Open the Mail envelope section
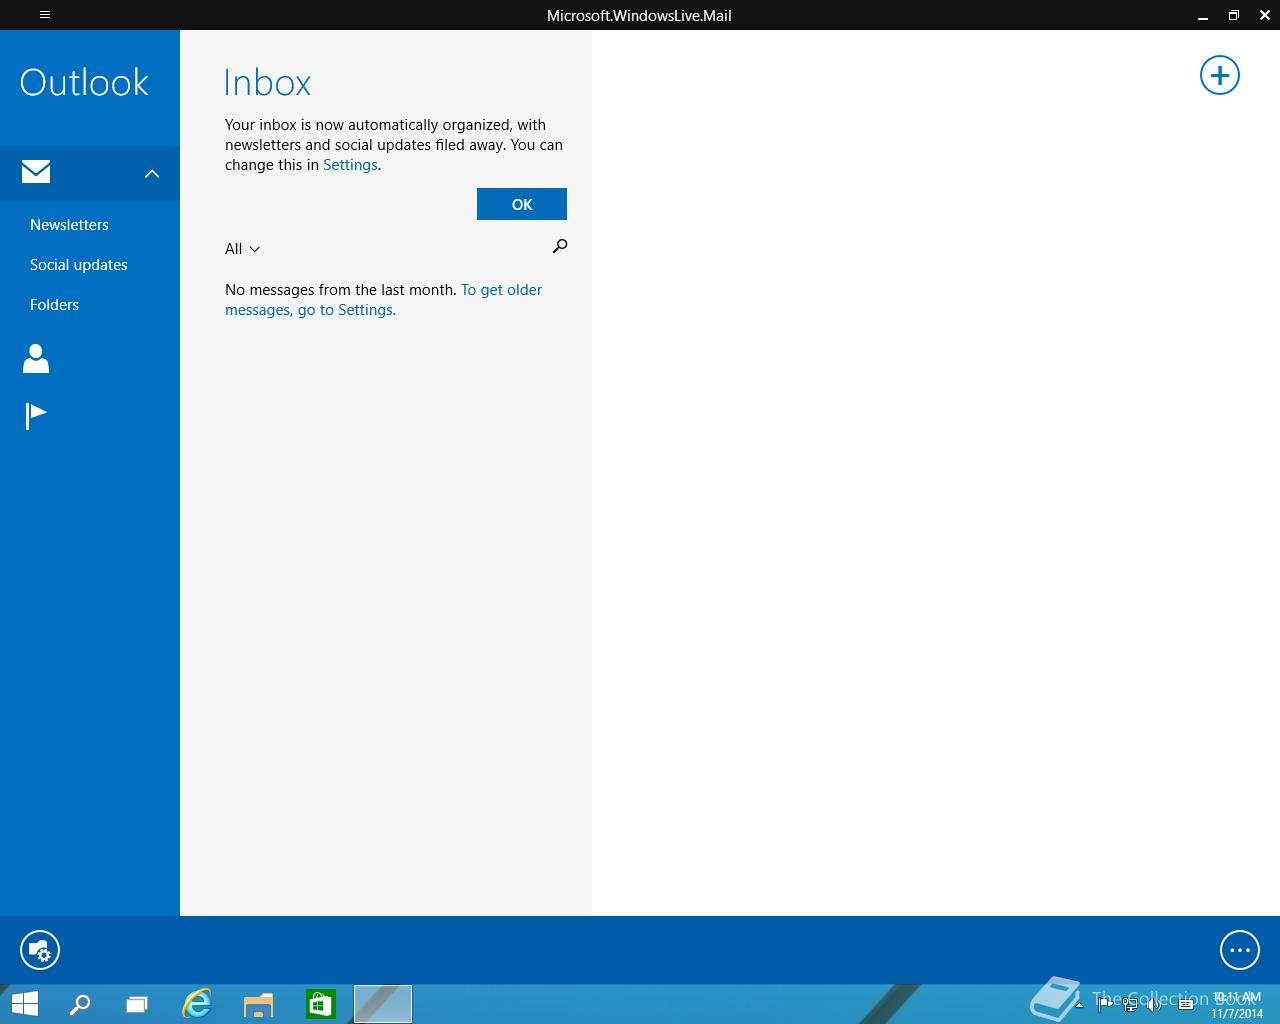The height and width of the screenshot is (1024, 1280). pos(36,172)
